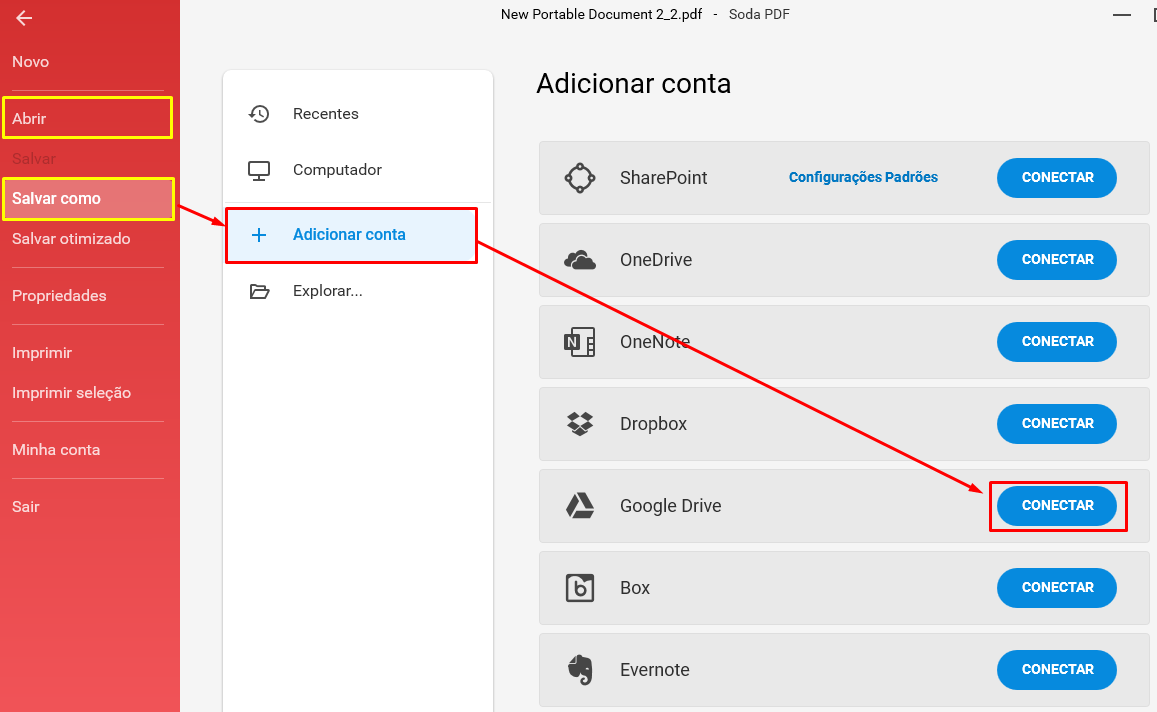Click the OneNote service name

[655, 342]
